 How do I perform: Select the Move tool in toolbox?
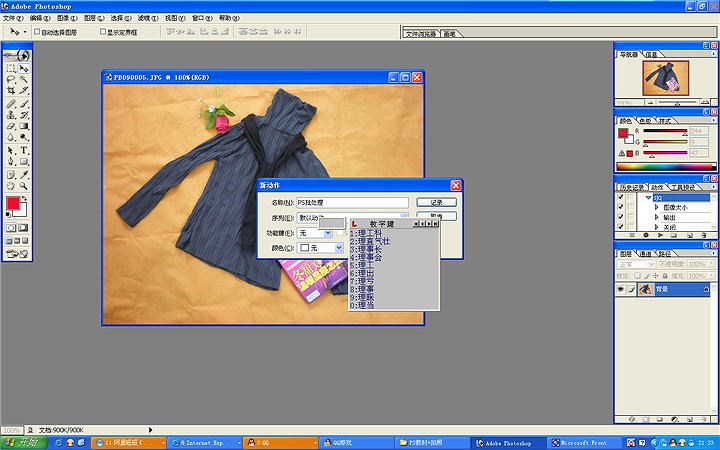click(23, 67)
